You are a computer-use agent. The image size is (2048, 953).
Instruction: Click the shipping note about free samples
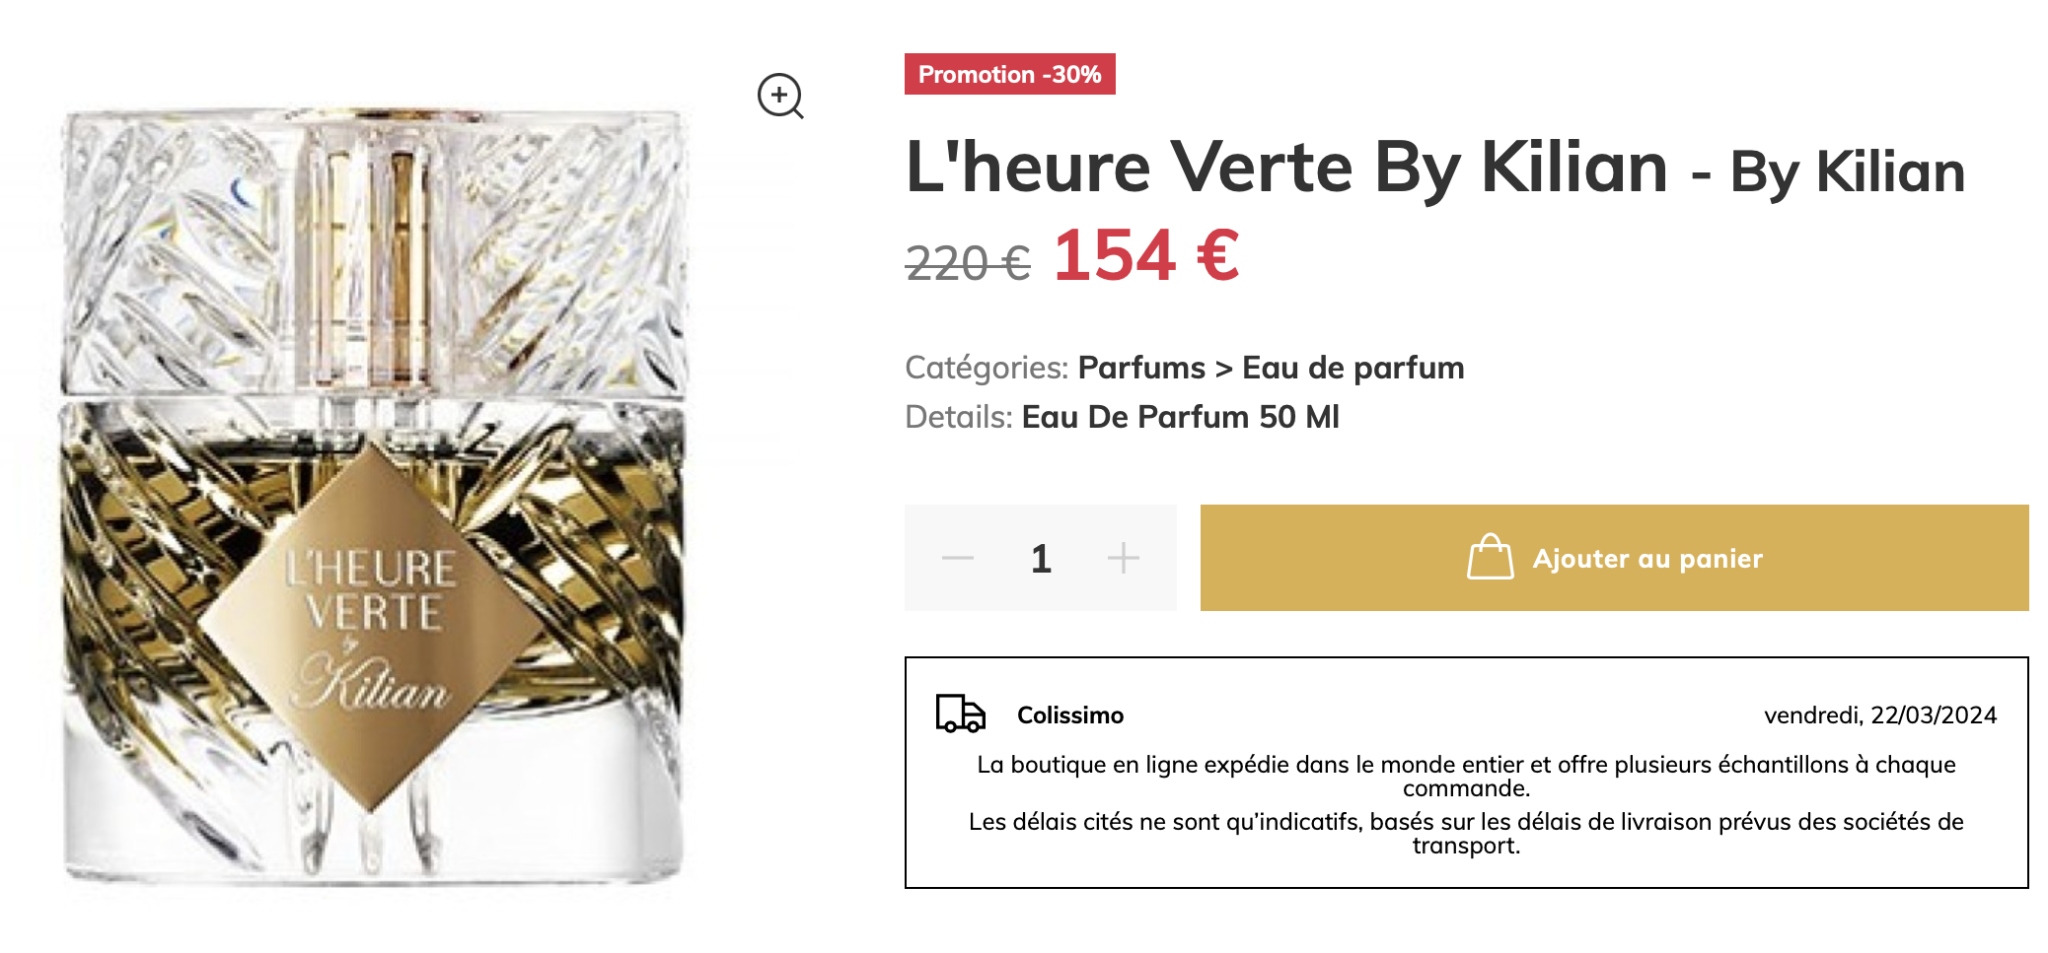point(1466,776)
